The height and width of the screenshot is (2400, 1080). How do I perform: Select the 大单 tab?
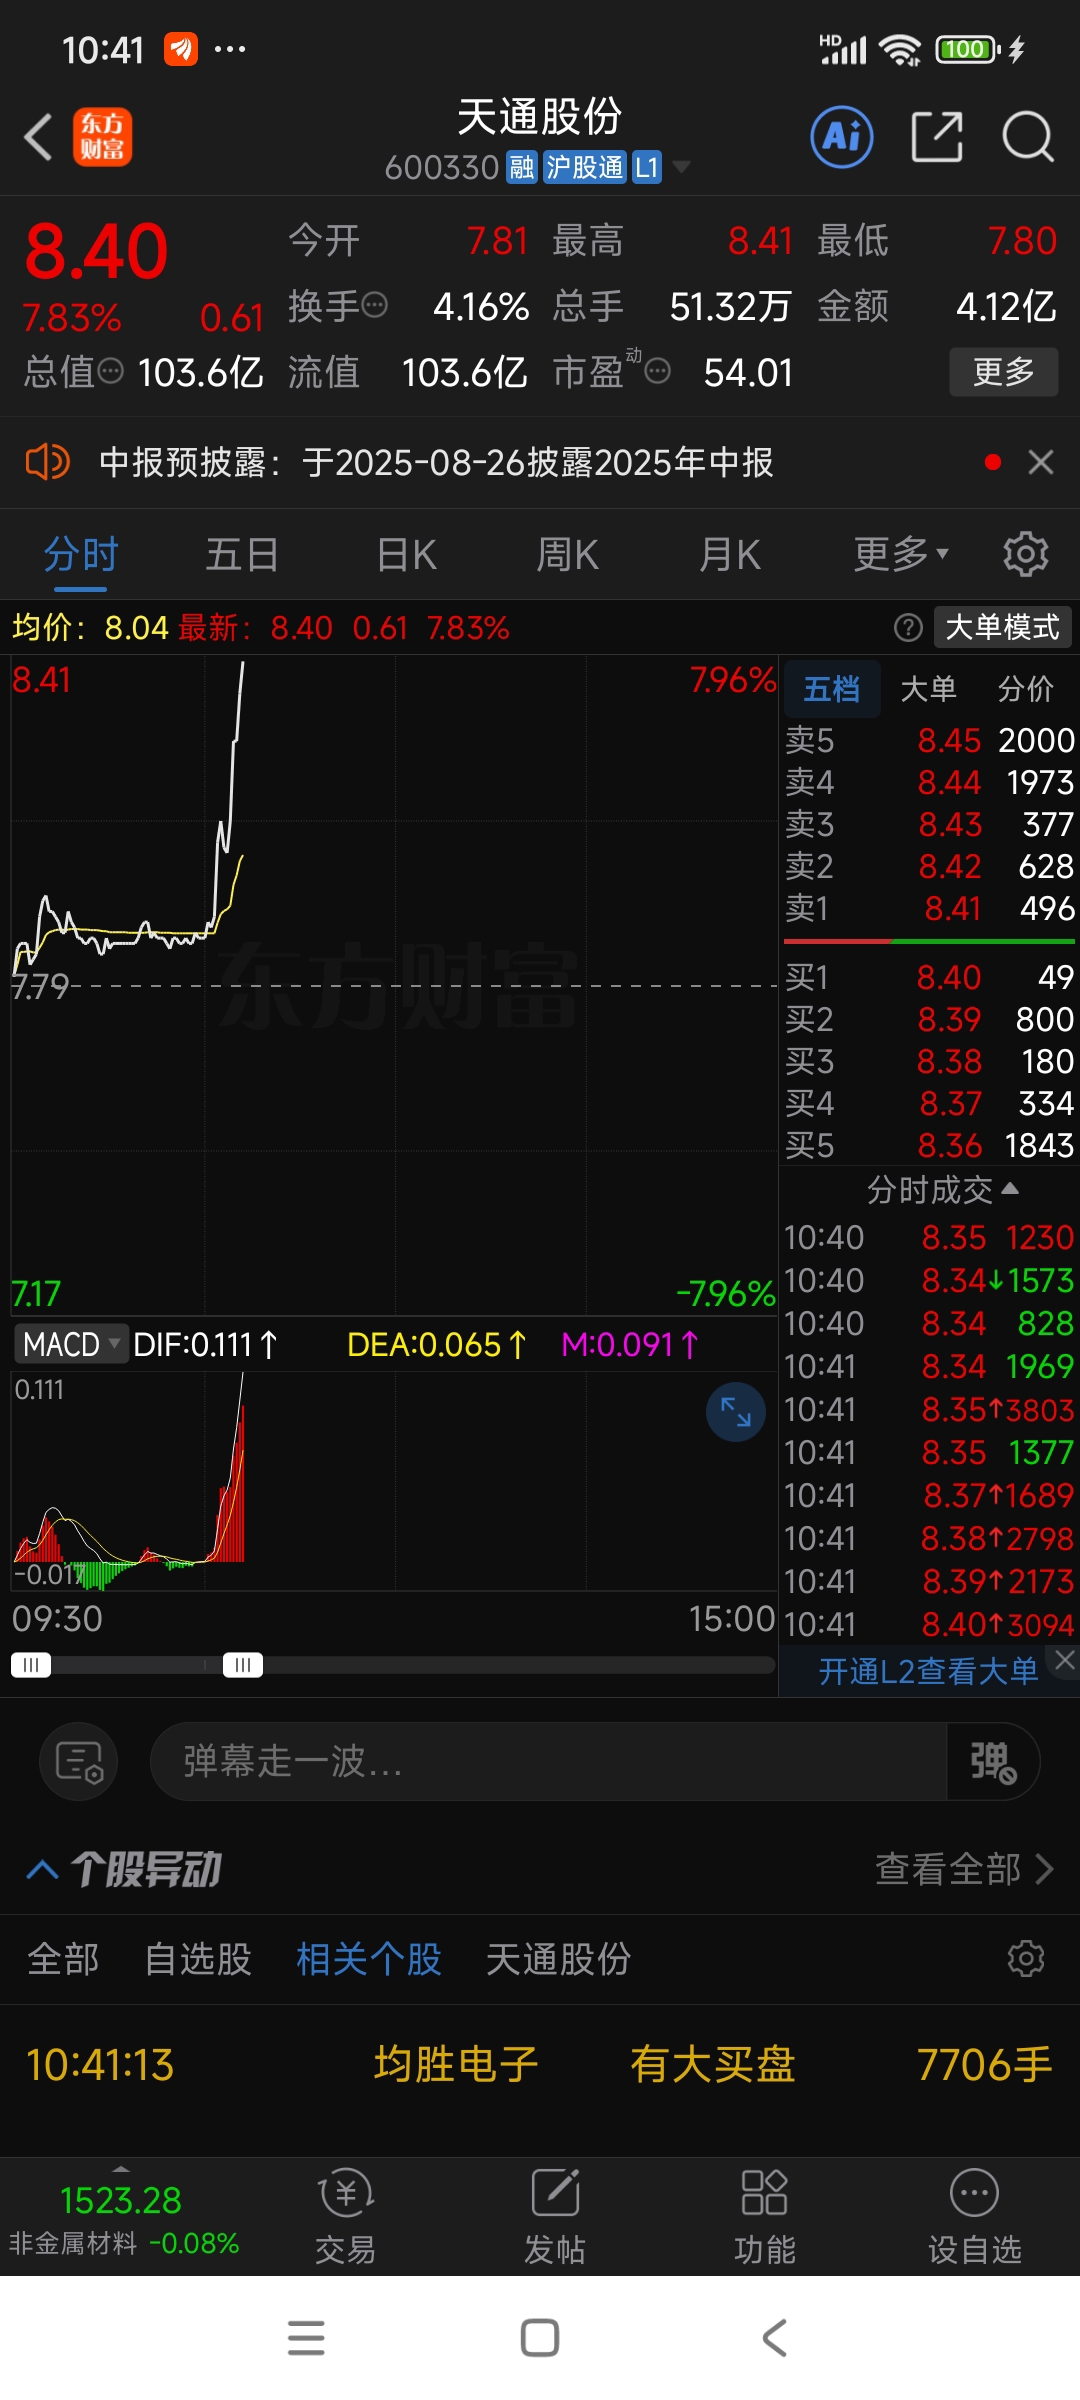928,688
